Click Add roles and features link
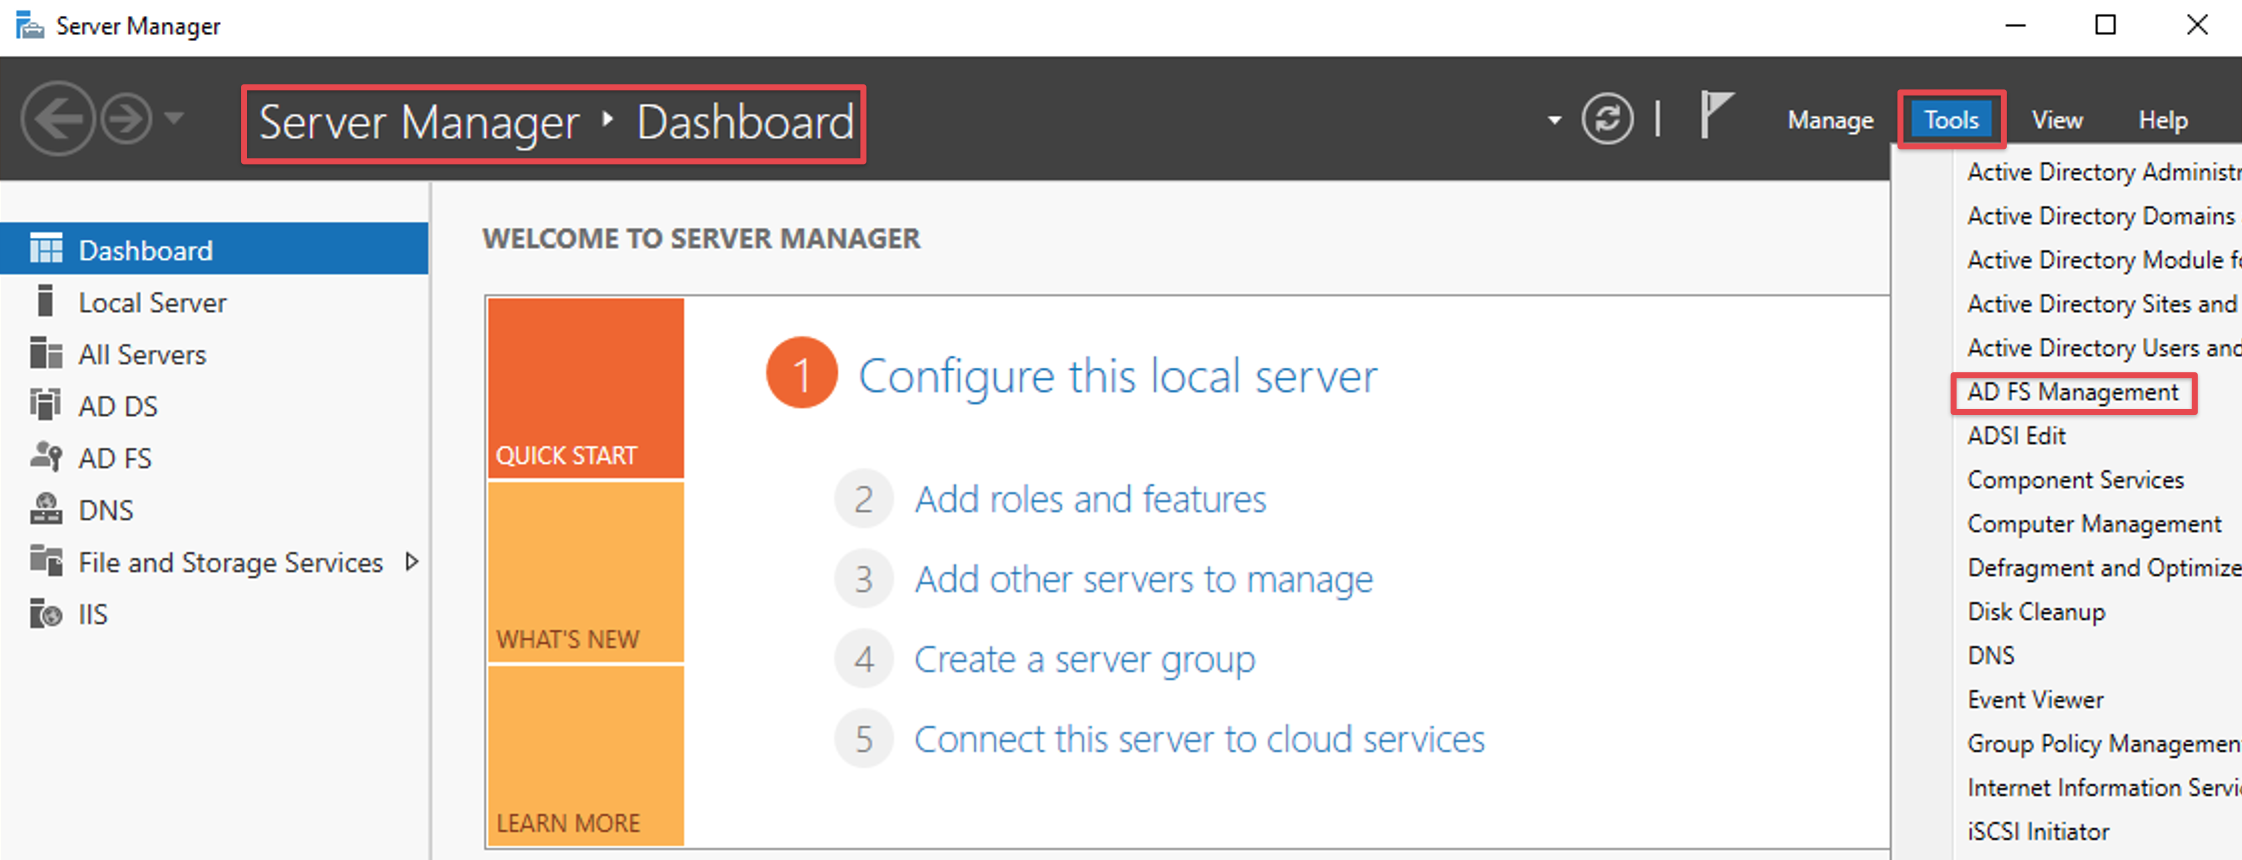Image resolution: width=2242 pixels, height=860 pixels. [1090, 498]
